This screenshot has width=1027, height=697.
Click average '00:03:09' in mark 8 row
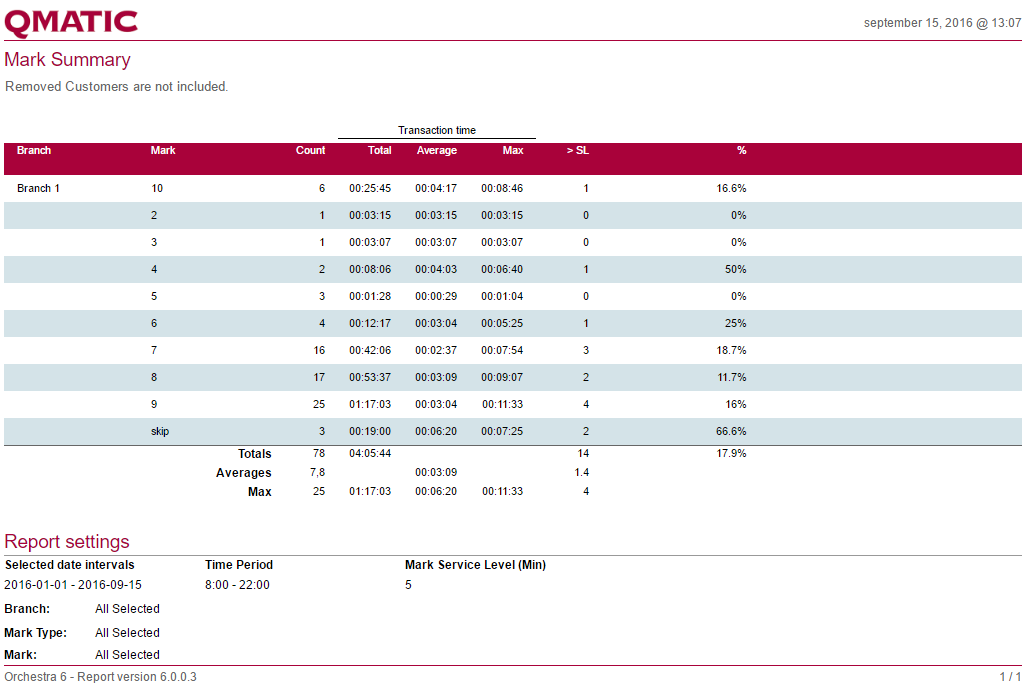pyautogui.click(x=436, y=377)
